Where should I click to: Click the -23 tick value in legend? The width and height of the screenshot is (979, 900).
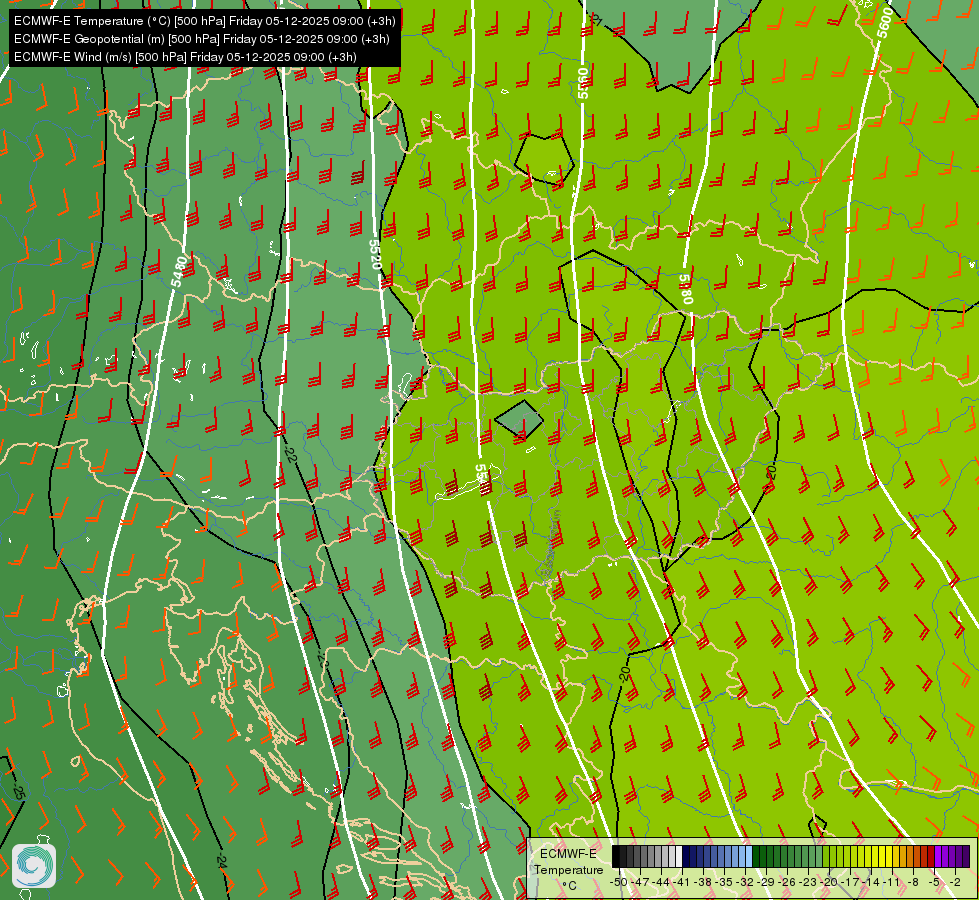[x=809, y=882]
